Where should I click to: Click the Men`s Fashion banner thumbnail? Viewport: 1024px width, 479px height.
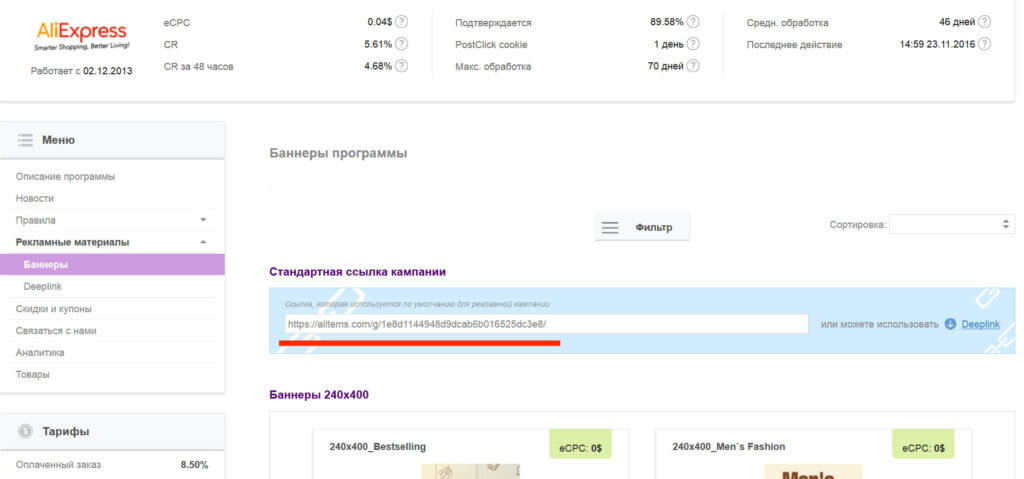pyautogui.click(x=813, y=471)
